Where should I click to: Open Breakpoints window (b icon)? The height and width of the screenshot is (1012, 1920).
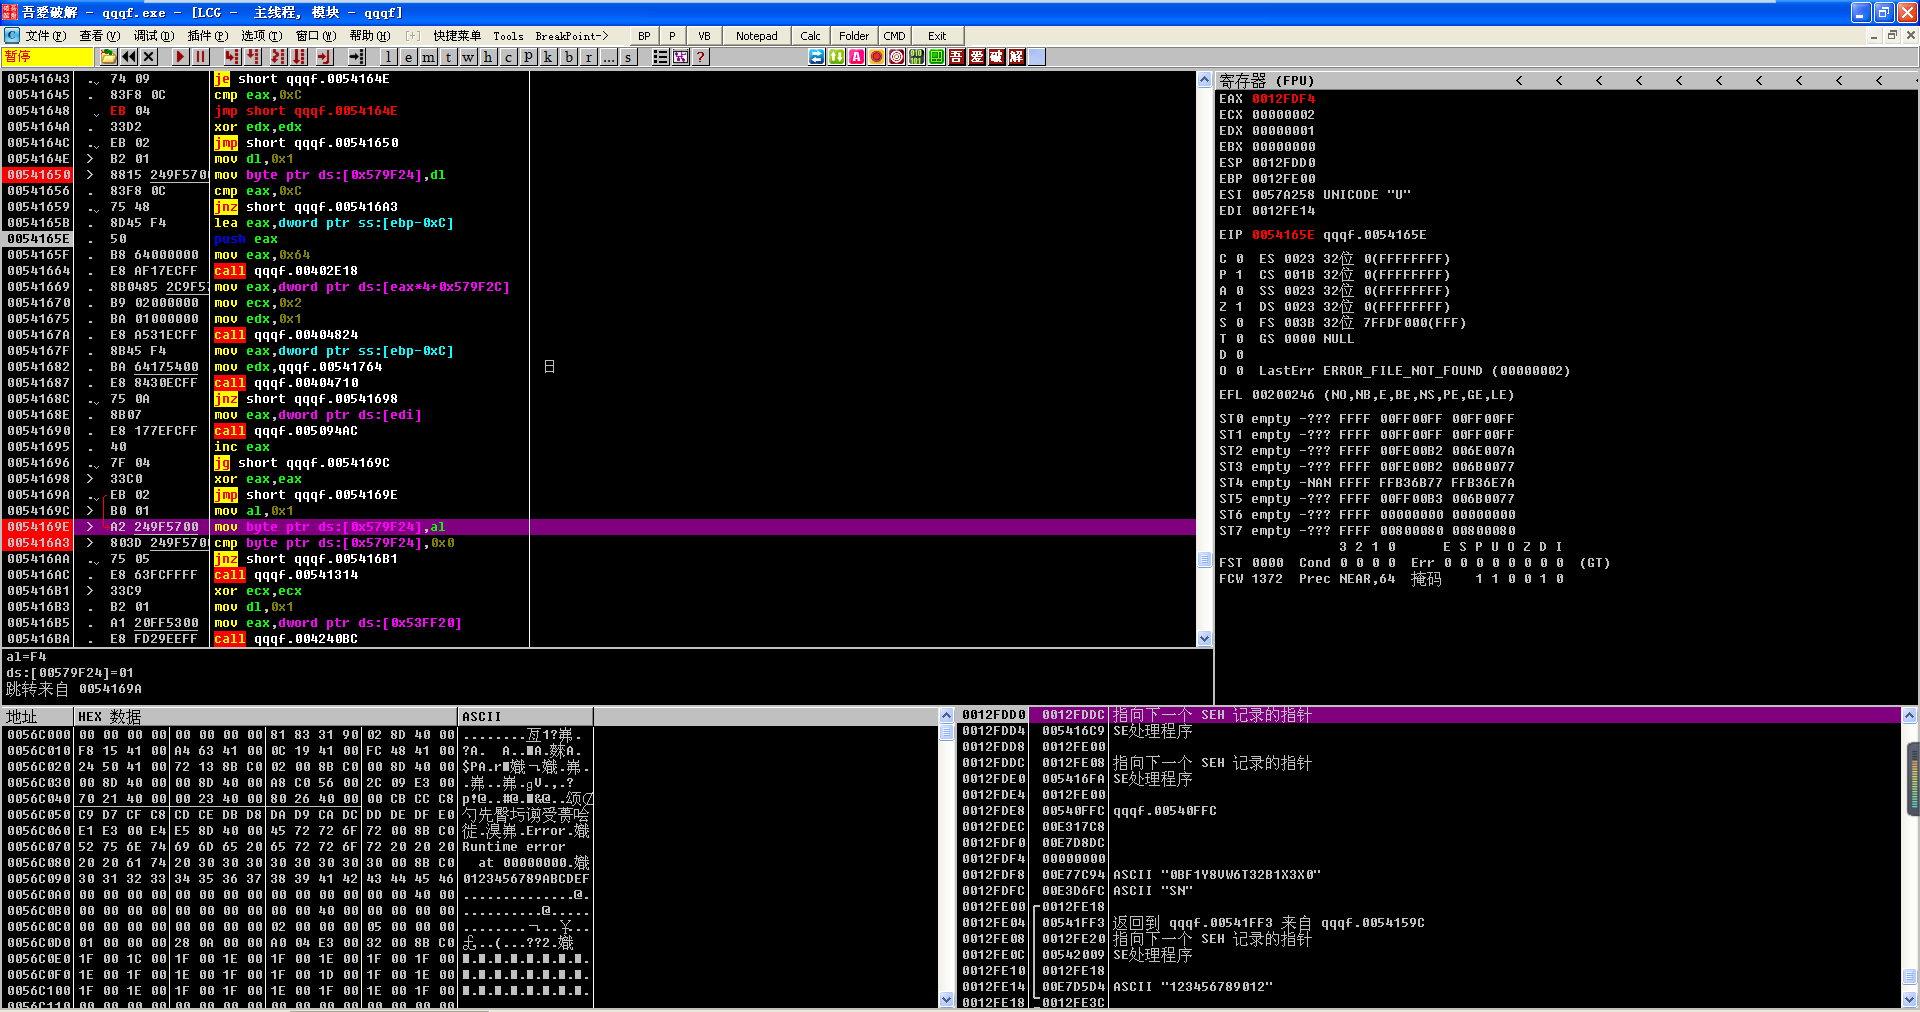pos(568,57)
